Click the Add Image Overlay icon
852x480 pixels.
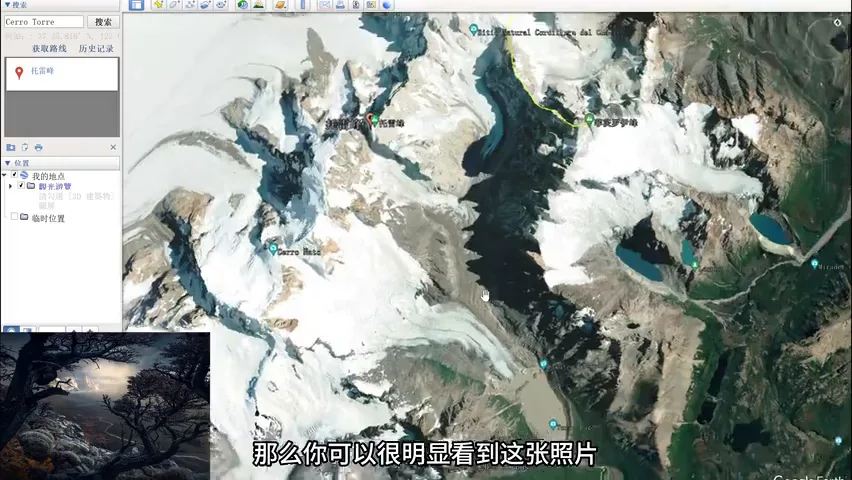click(205, 5)
